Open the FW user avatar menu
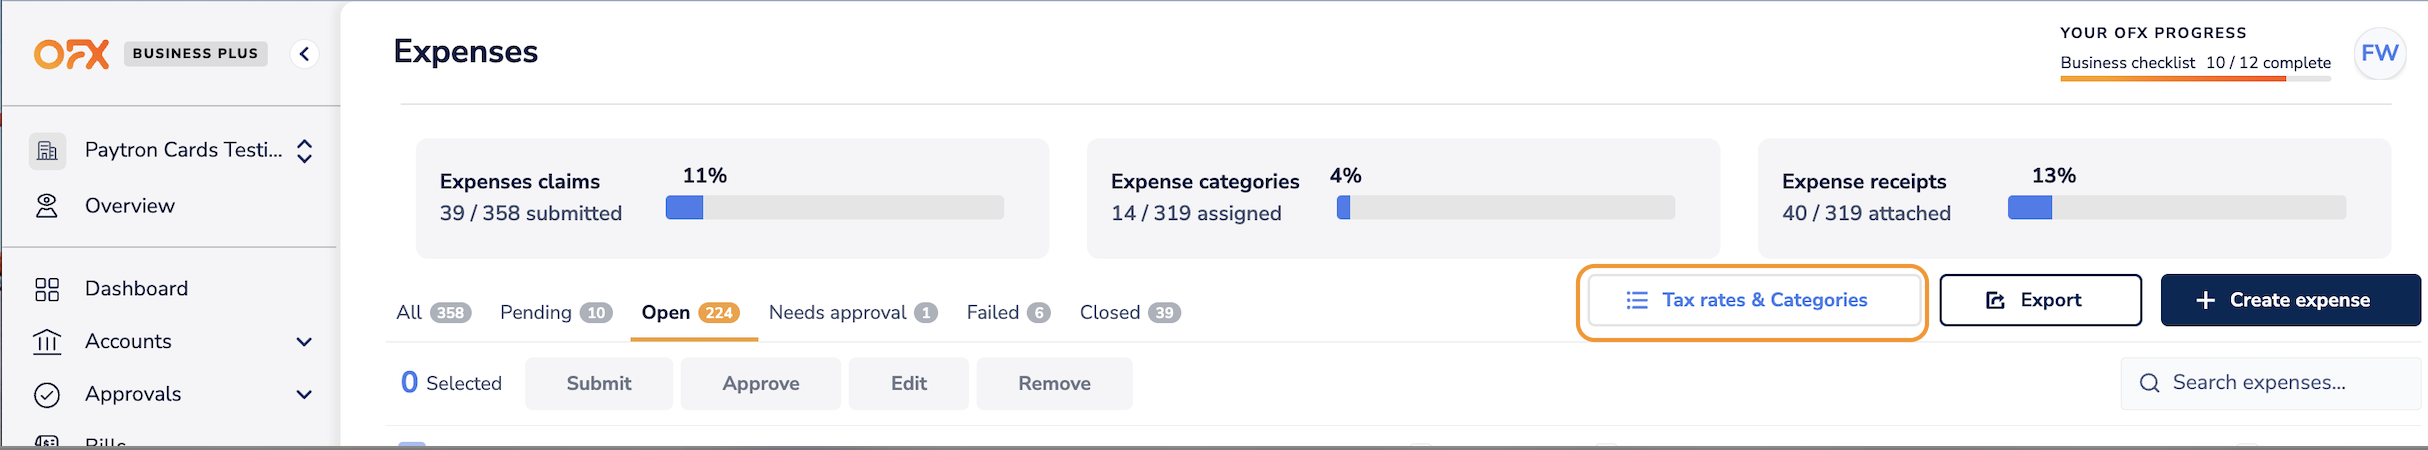2428x450 pixels. coord(2379,53)
